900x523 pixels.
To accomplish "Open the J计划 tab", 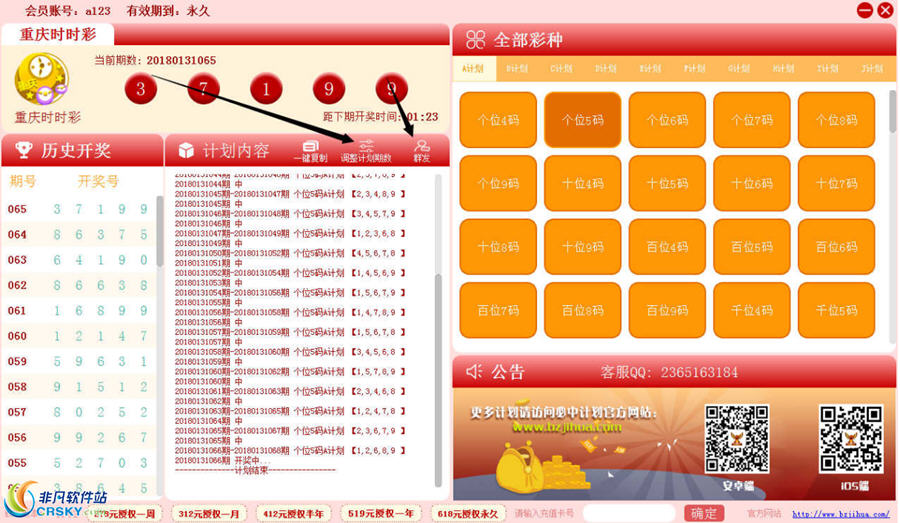I will (872, 69).
